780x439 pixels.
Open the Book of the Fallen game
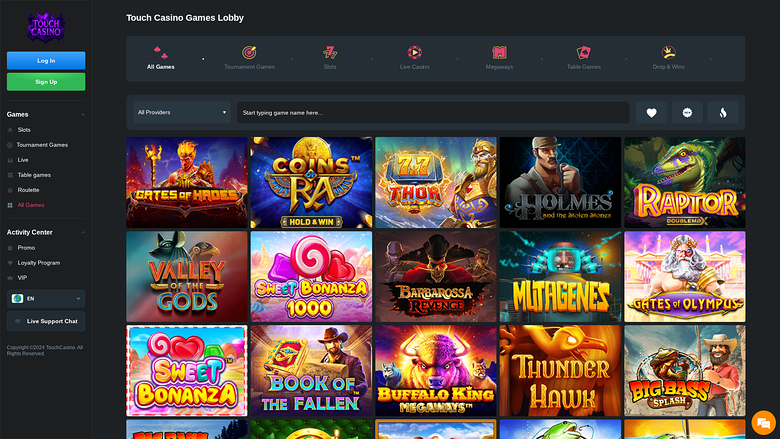click(311, 370)
